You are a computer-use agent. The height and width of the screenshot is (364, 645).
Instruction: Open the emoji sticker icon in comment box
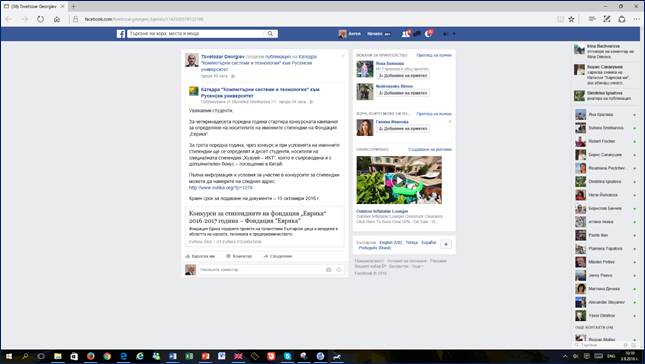click(x=339, y=270)
